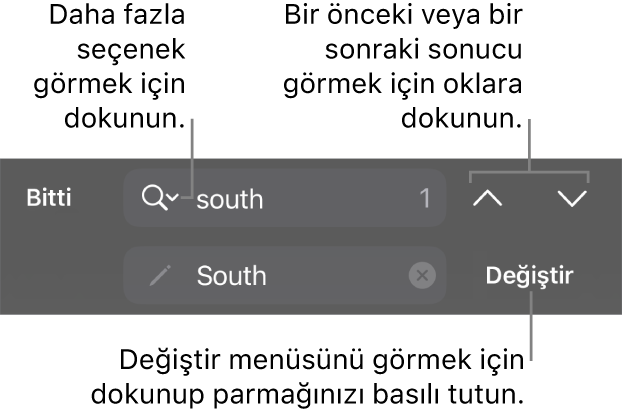Select the downward chevron navigation arrow
The height and width of the screenshot is (420, 622).
(572, 198)
